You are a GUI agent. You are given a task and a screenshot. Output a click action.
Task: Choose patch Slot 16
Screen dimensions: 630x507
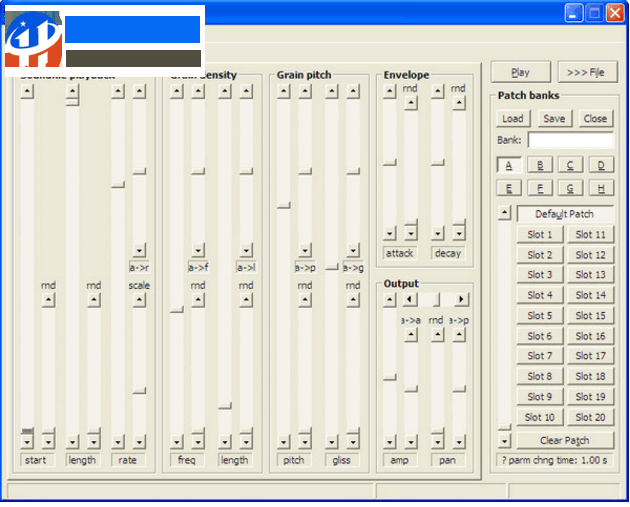point(590,336)
